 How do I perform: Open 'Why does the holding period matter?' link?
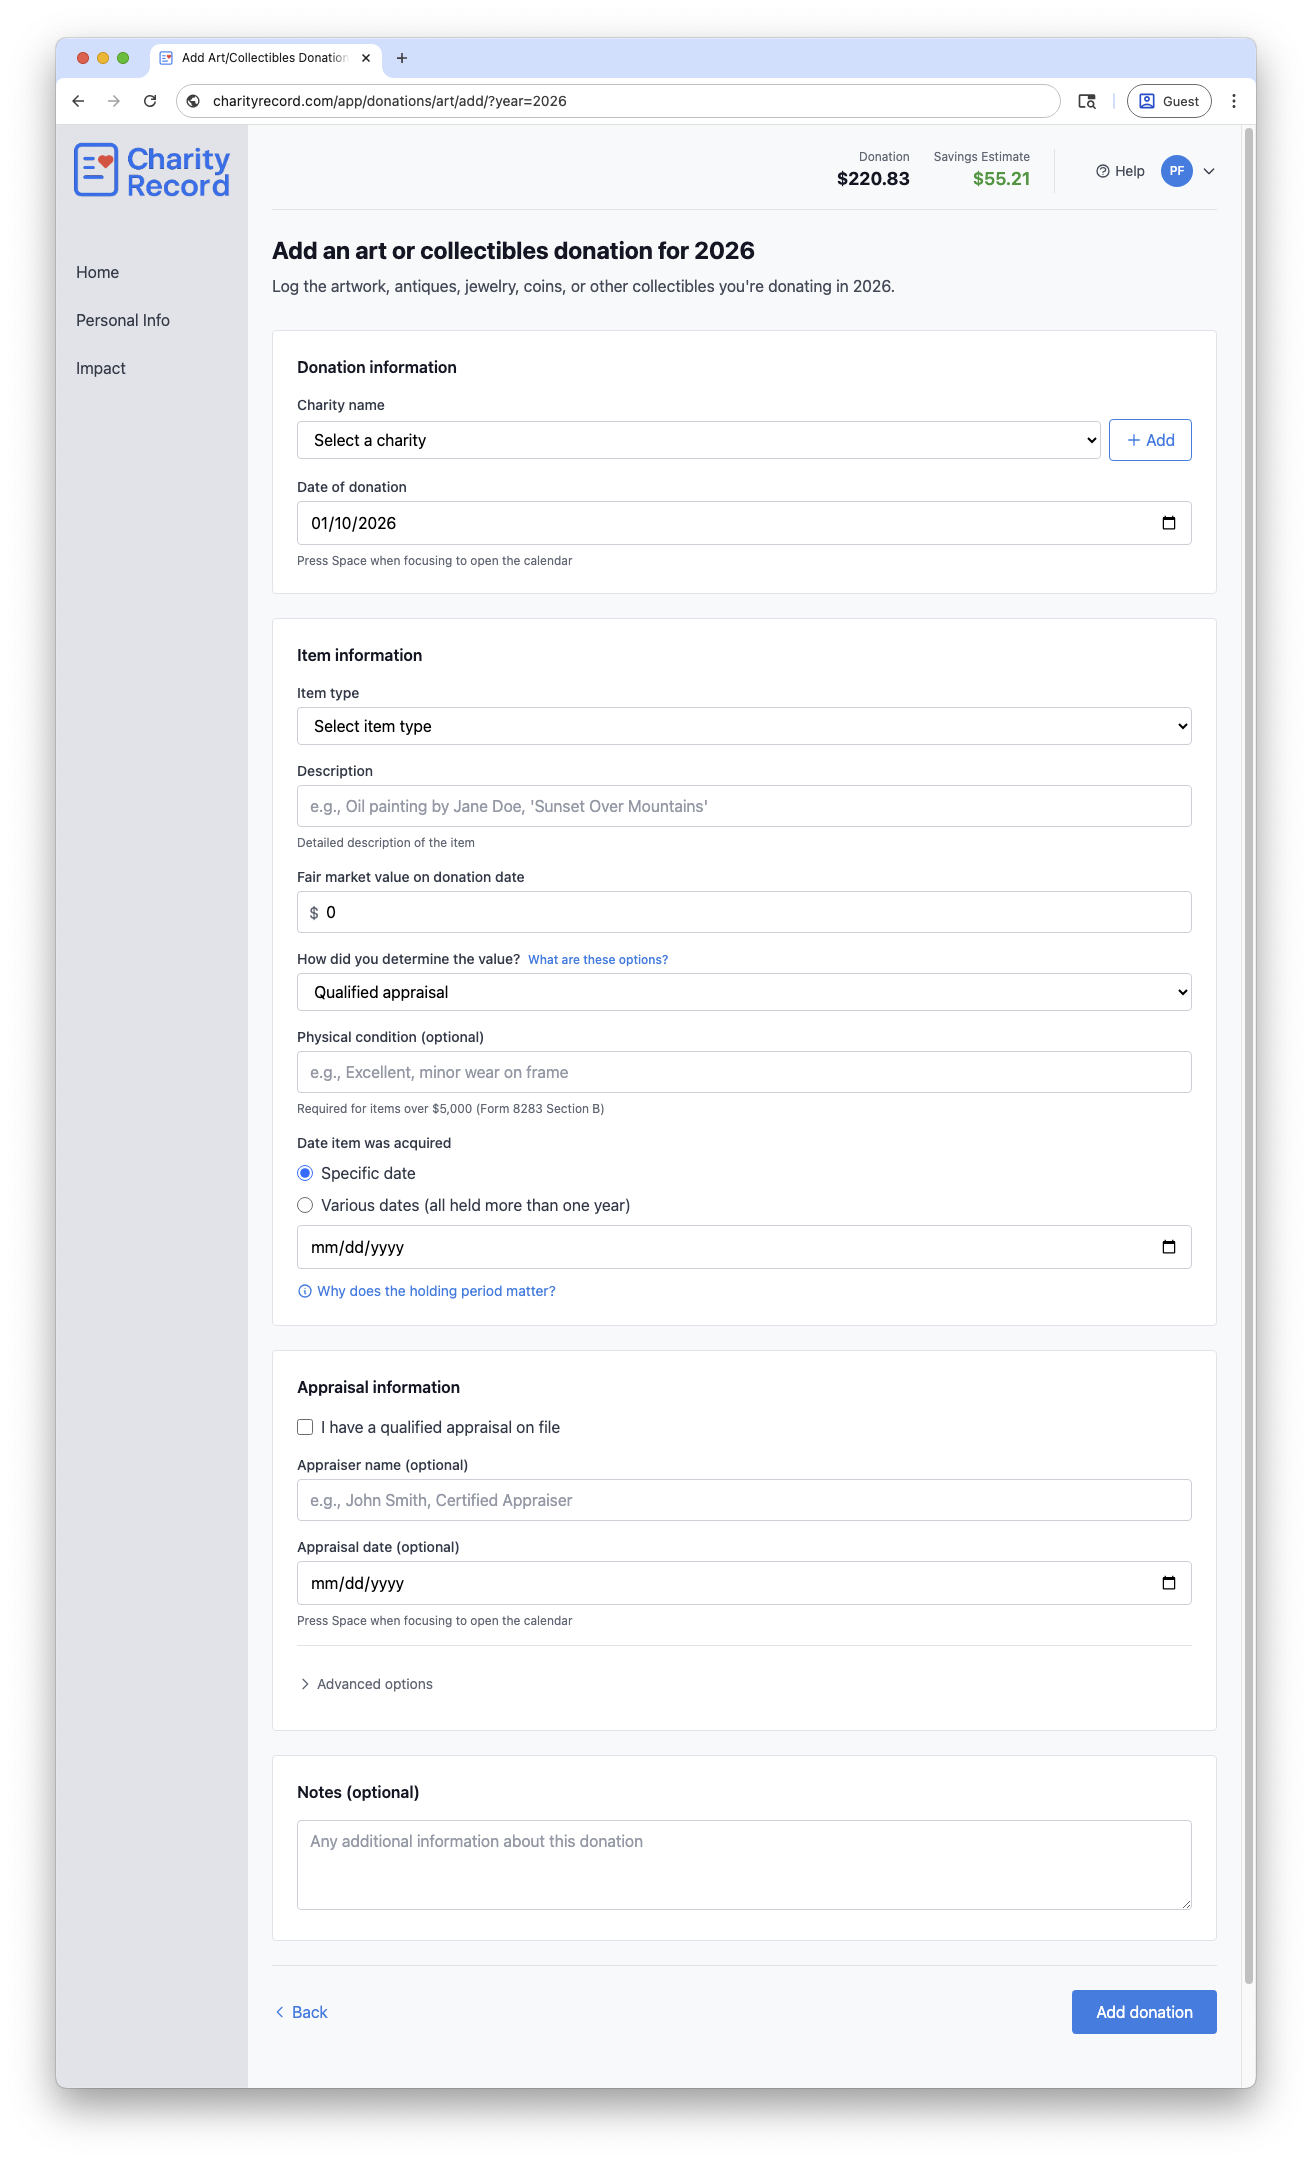(x=435, y=1291)
